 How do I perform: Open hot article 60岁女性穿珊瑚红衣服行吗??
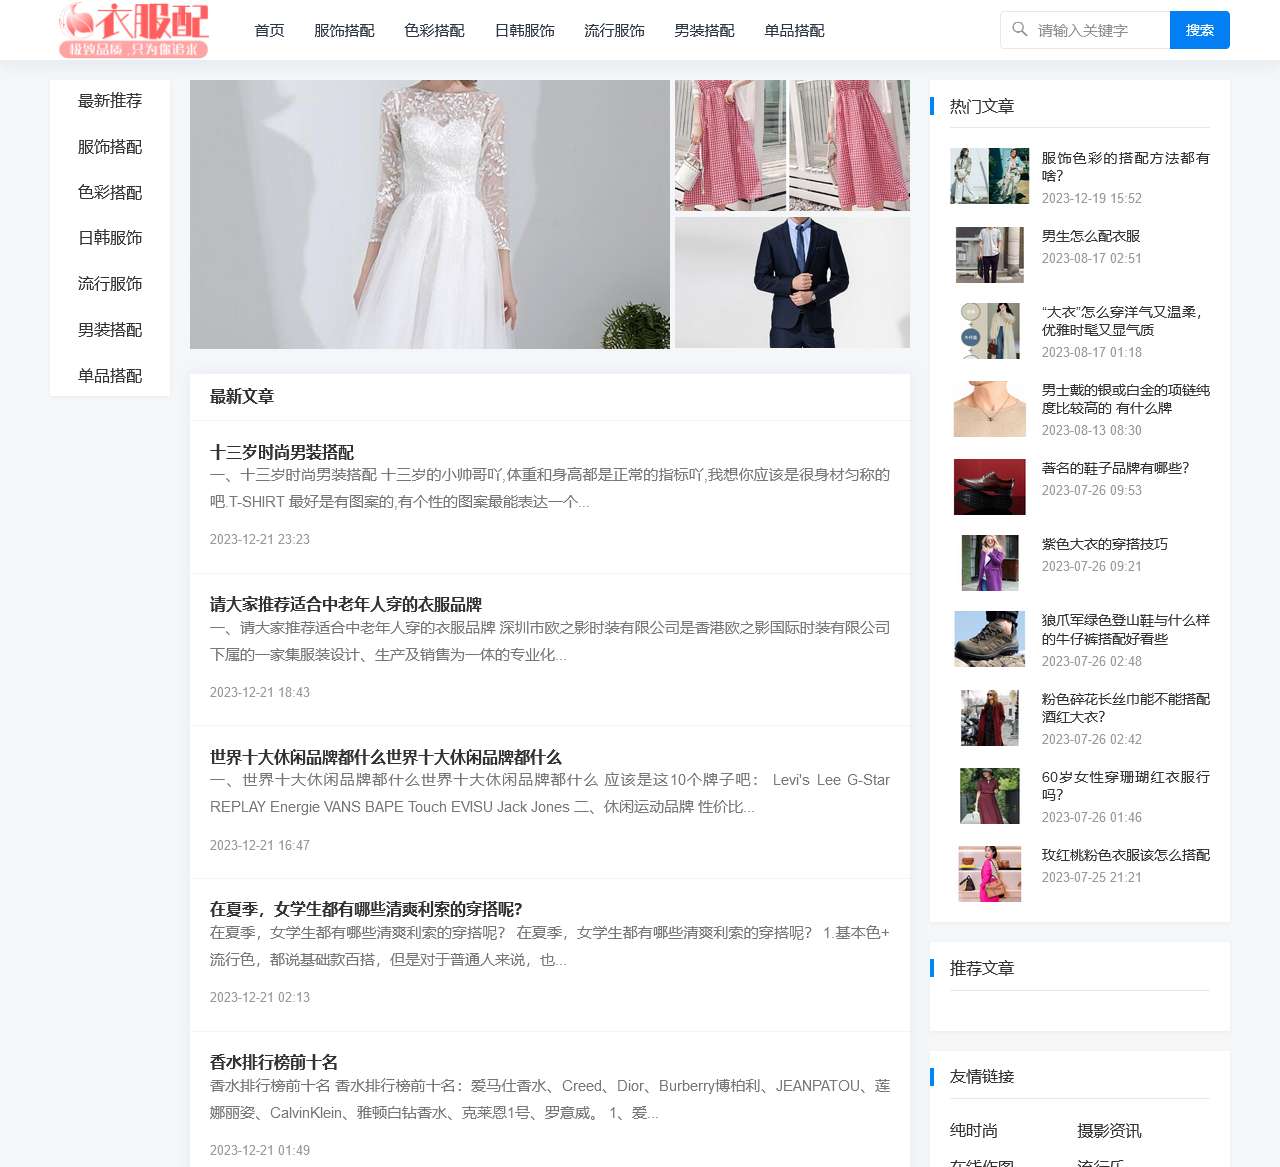click(x=1126, y=786)
